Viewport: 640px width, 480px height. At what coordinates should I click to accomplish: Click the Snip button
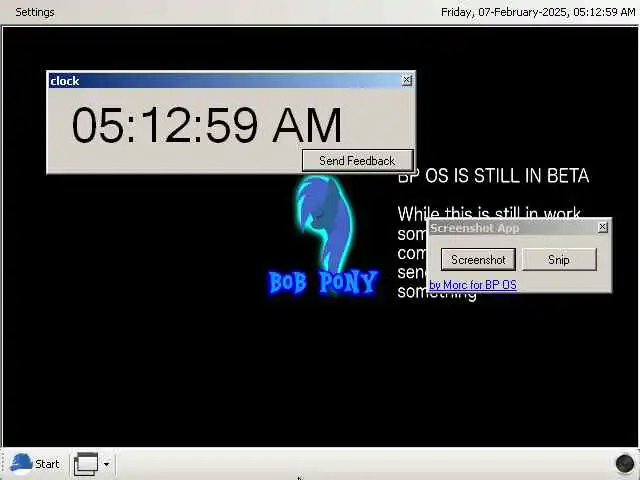pyautogui.click(x=559, y=260)
